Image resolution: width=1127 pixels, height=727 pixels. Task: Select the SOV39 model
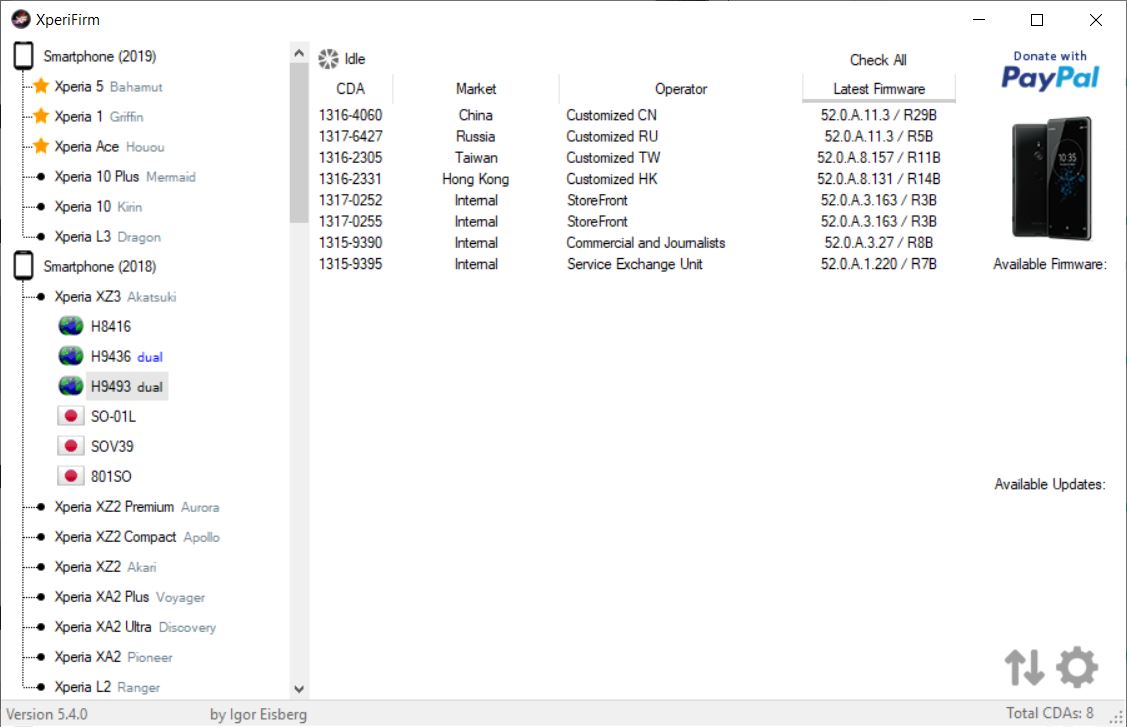[112, 447]
